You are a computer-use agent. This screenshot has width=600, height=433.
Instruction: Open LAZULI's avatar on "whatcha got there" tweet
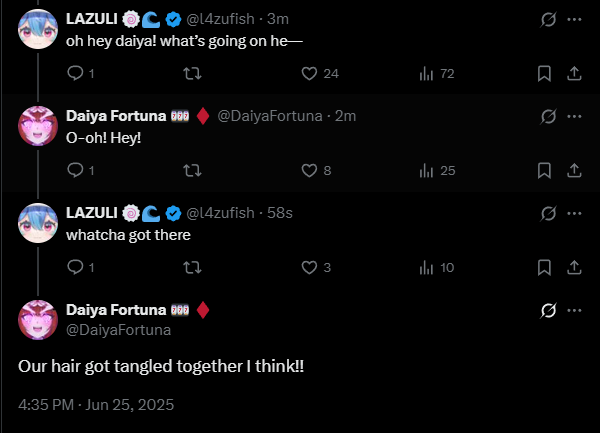[x=39, y=223]
